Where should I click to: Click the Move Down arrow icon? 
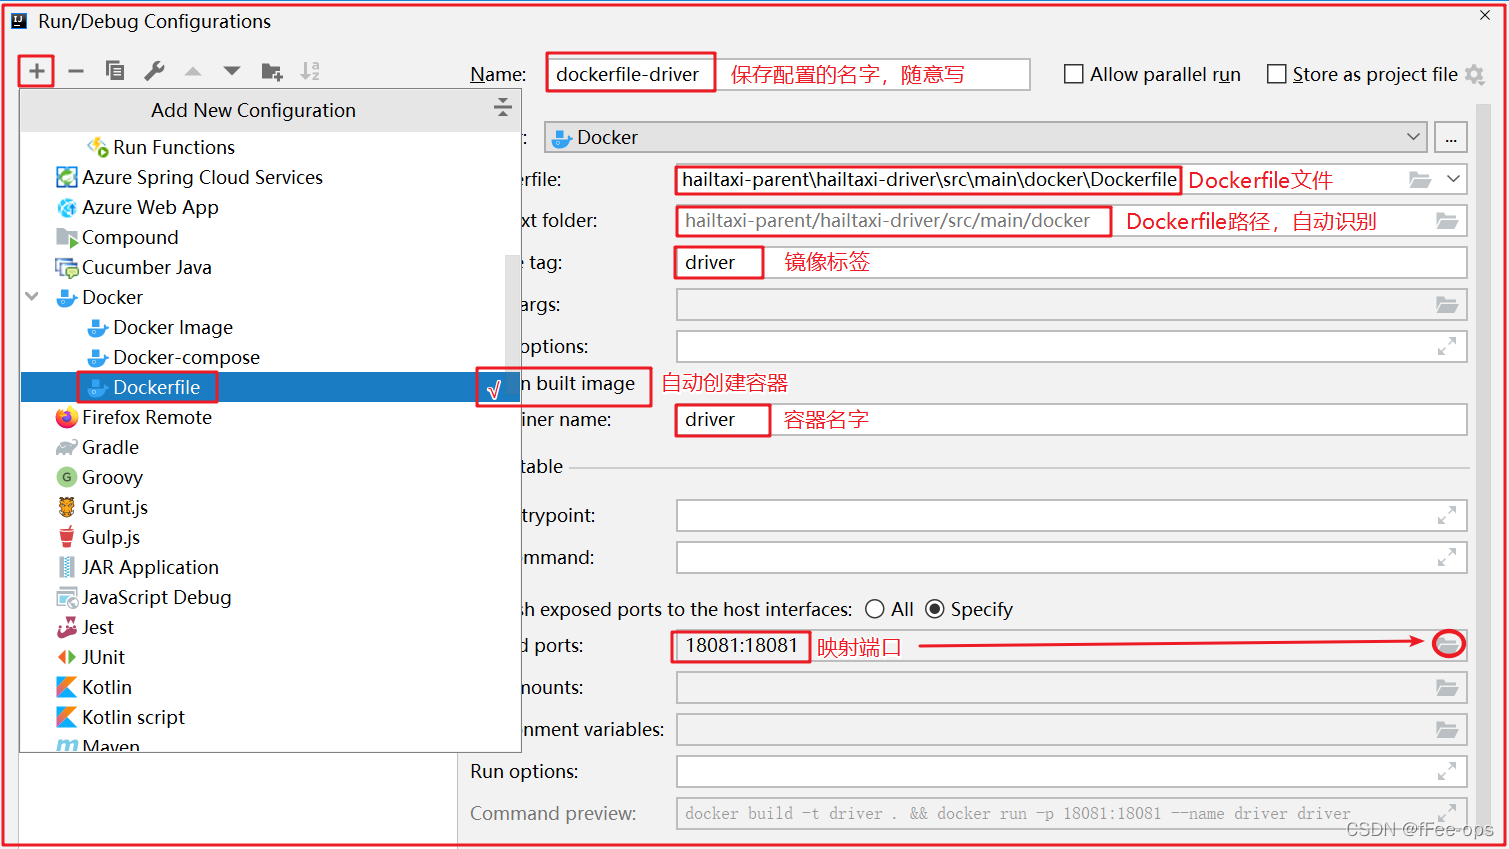(x=232, y=71)
